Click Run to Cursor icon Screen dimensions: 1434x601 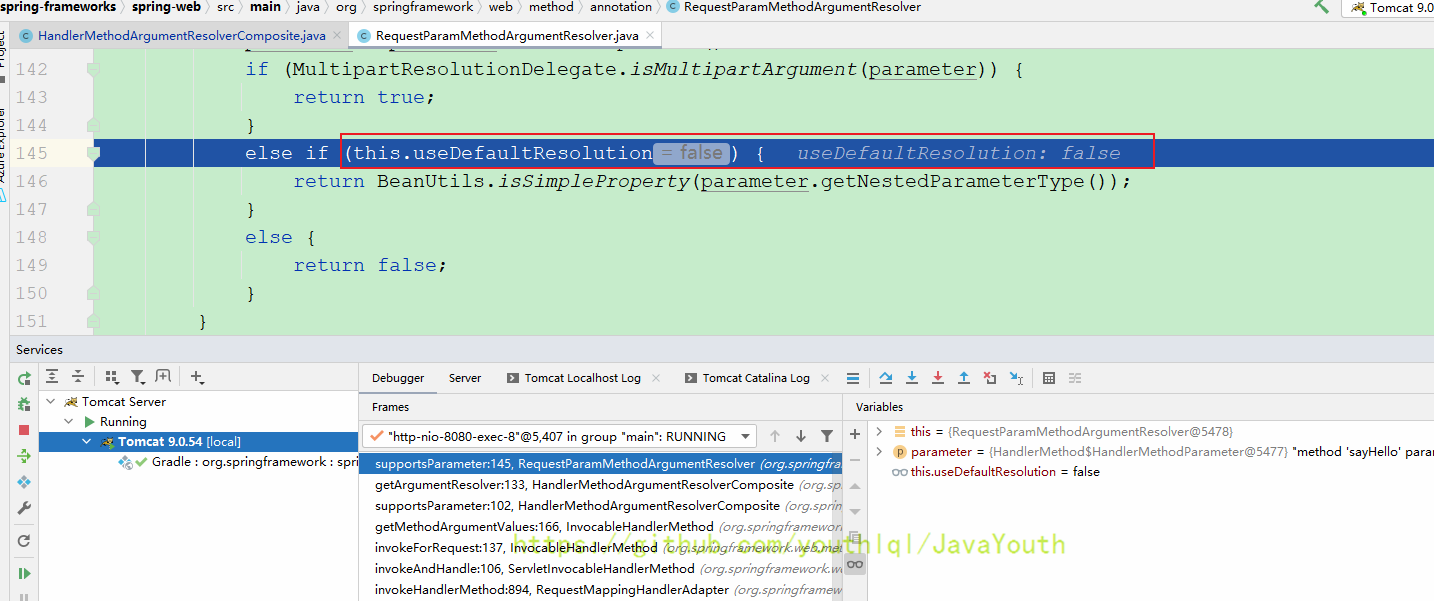click(x=1016, y=378)
